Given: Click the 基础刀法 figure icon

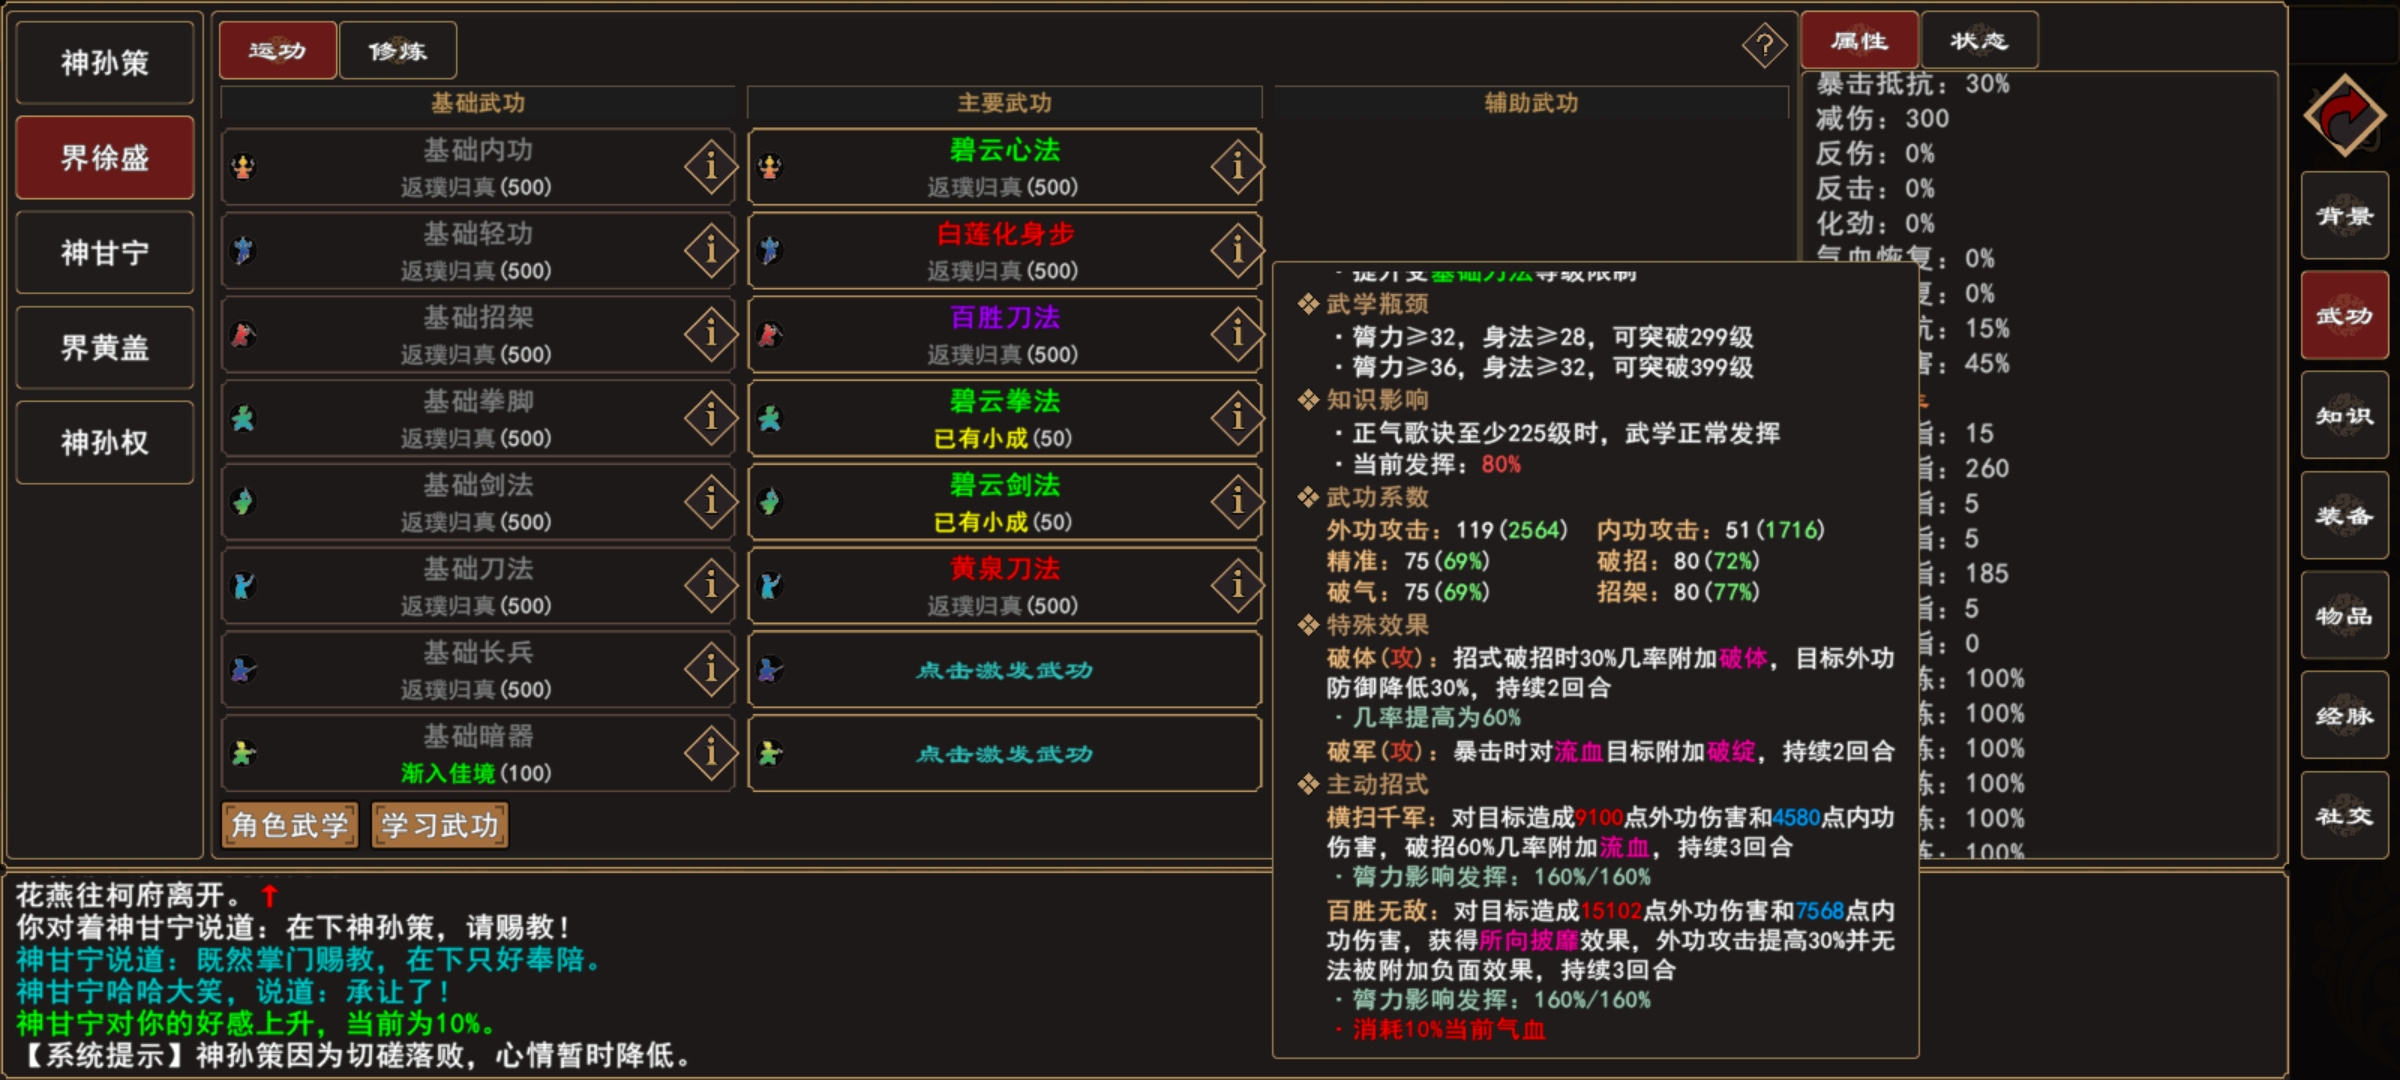Looking at the screenshot, I should [x=243, y=586].
